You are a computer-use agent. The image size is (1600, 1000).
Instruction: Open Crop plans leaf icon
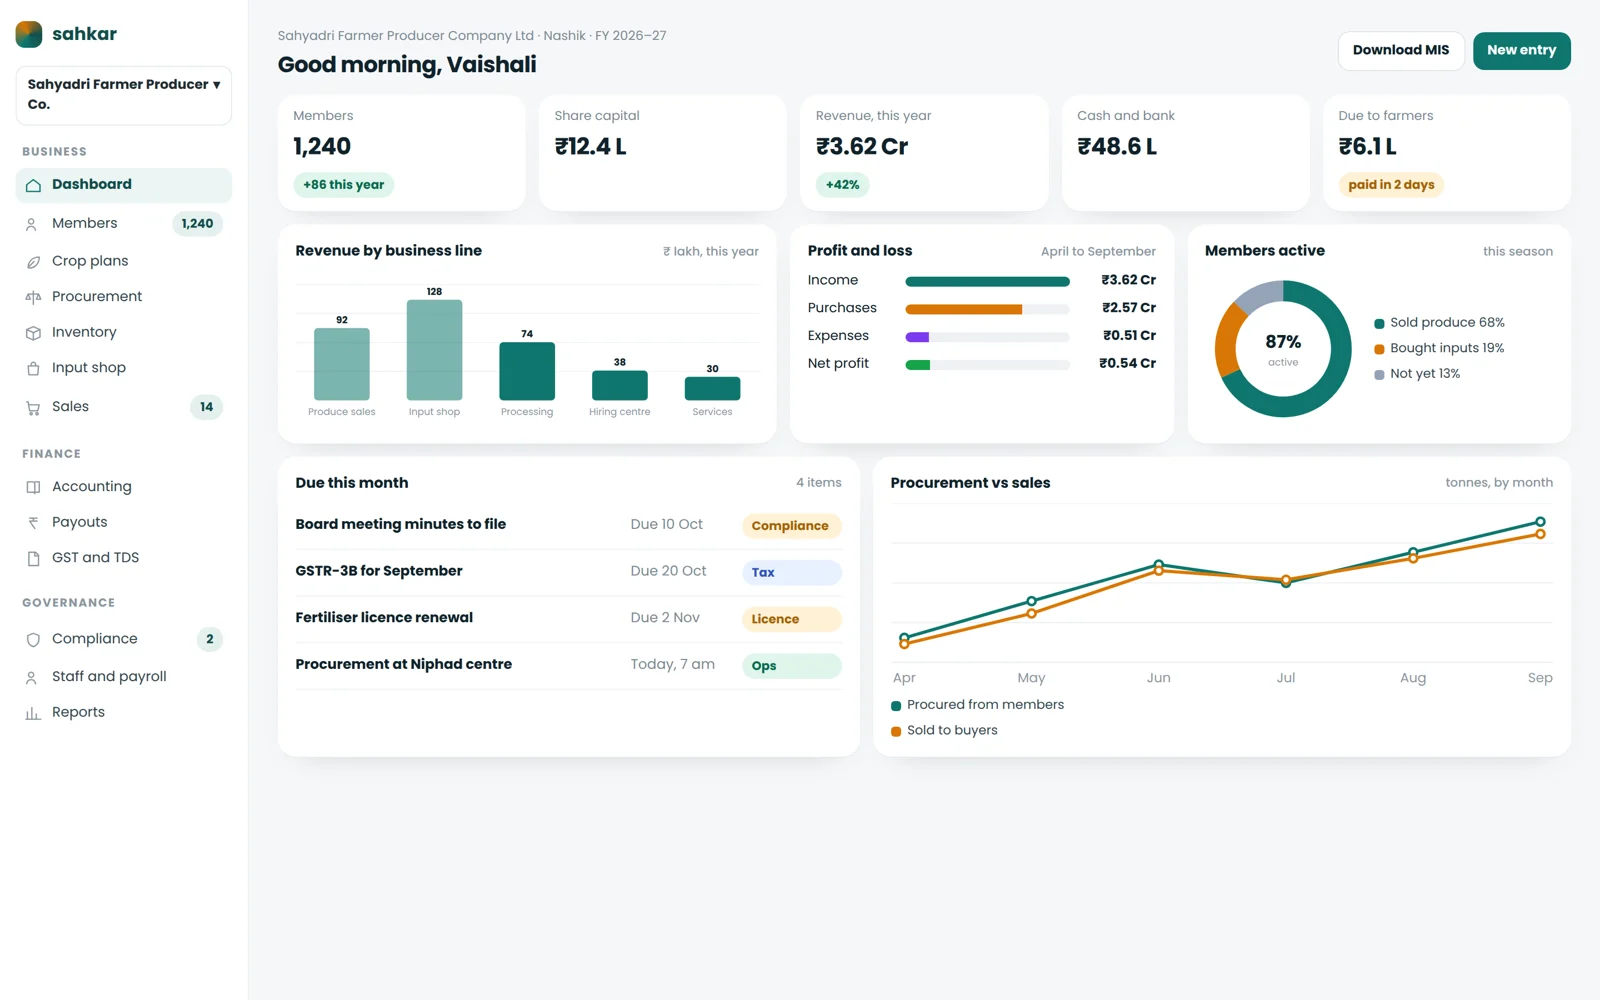(33, 261)
